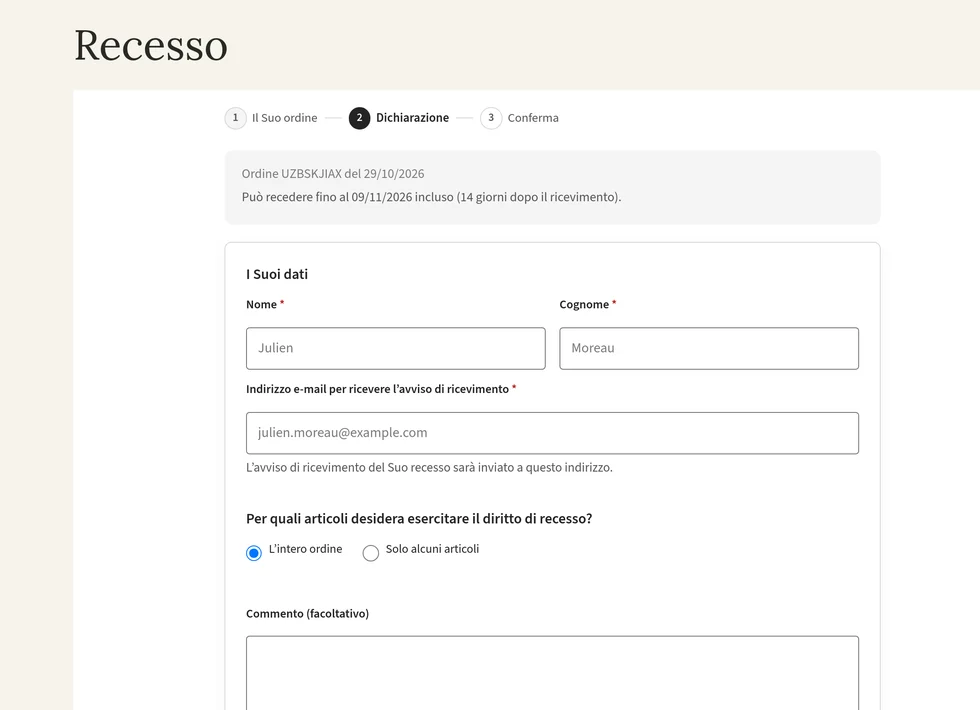The height and width of the screenshot is (710, 980).
Task: Click the step 1 number circle
Action: coord(236,118)
